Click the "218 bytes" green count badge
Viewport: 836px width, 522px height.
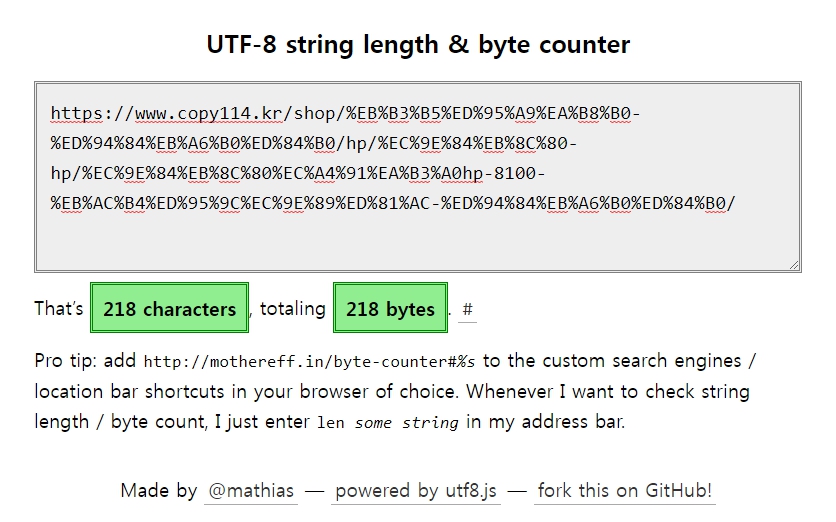[390, 309]
